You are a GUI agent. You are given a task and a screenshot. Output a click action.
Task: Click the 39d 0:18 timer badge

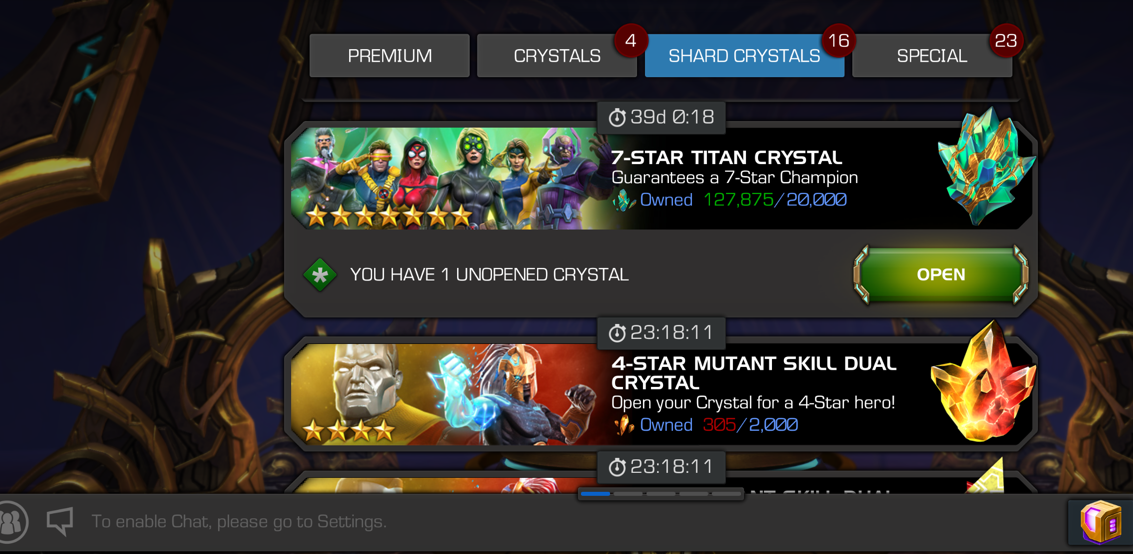[x=661, y=117]
